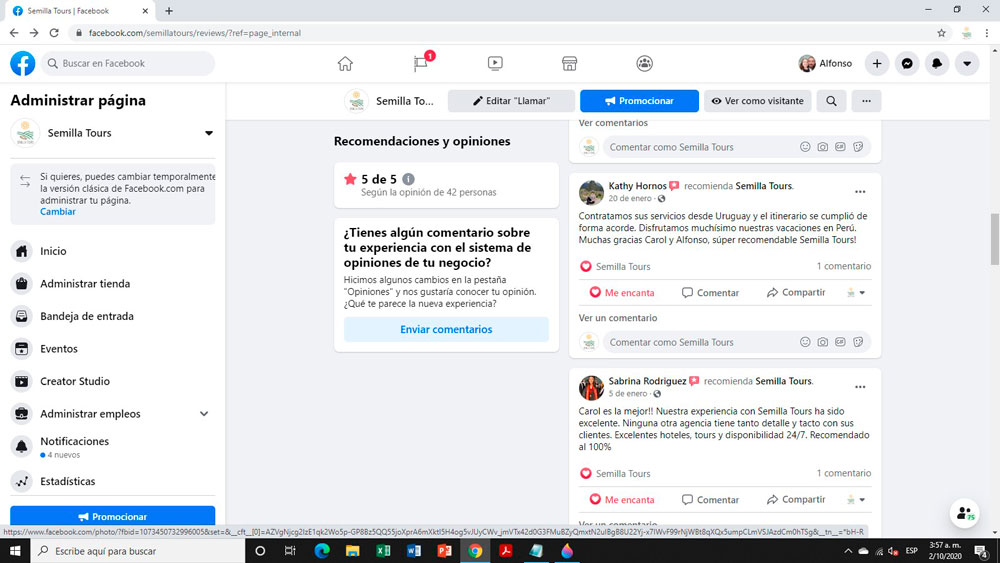Open the account dropdown arrow

967,63
